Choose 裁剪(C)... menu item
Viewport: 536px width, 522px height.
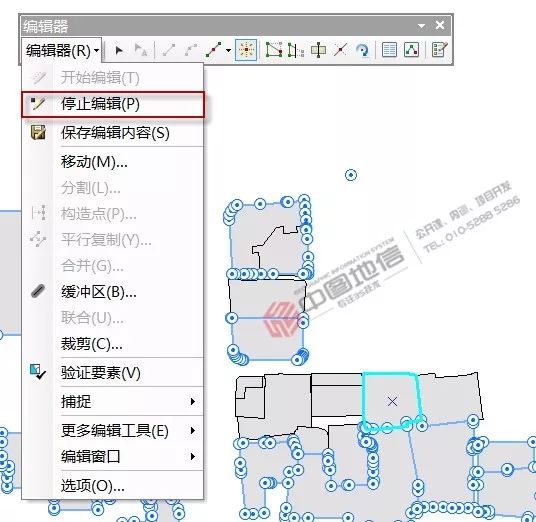(113, 344)
